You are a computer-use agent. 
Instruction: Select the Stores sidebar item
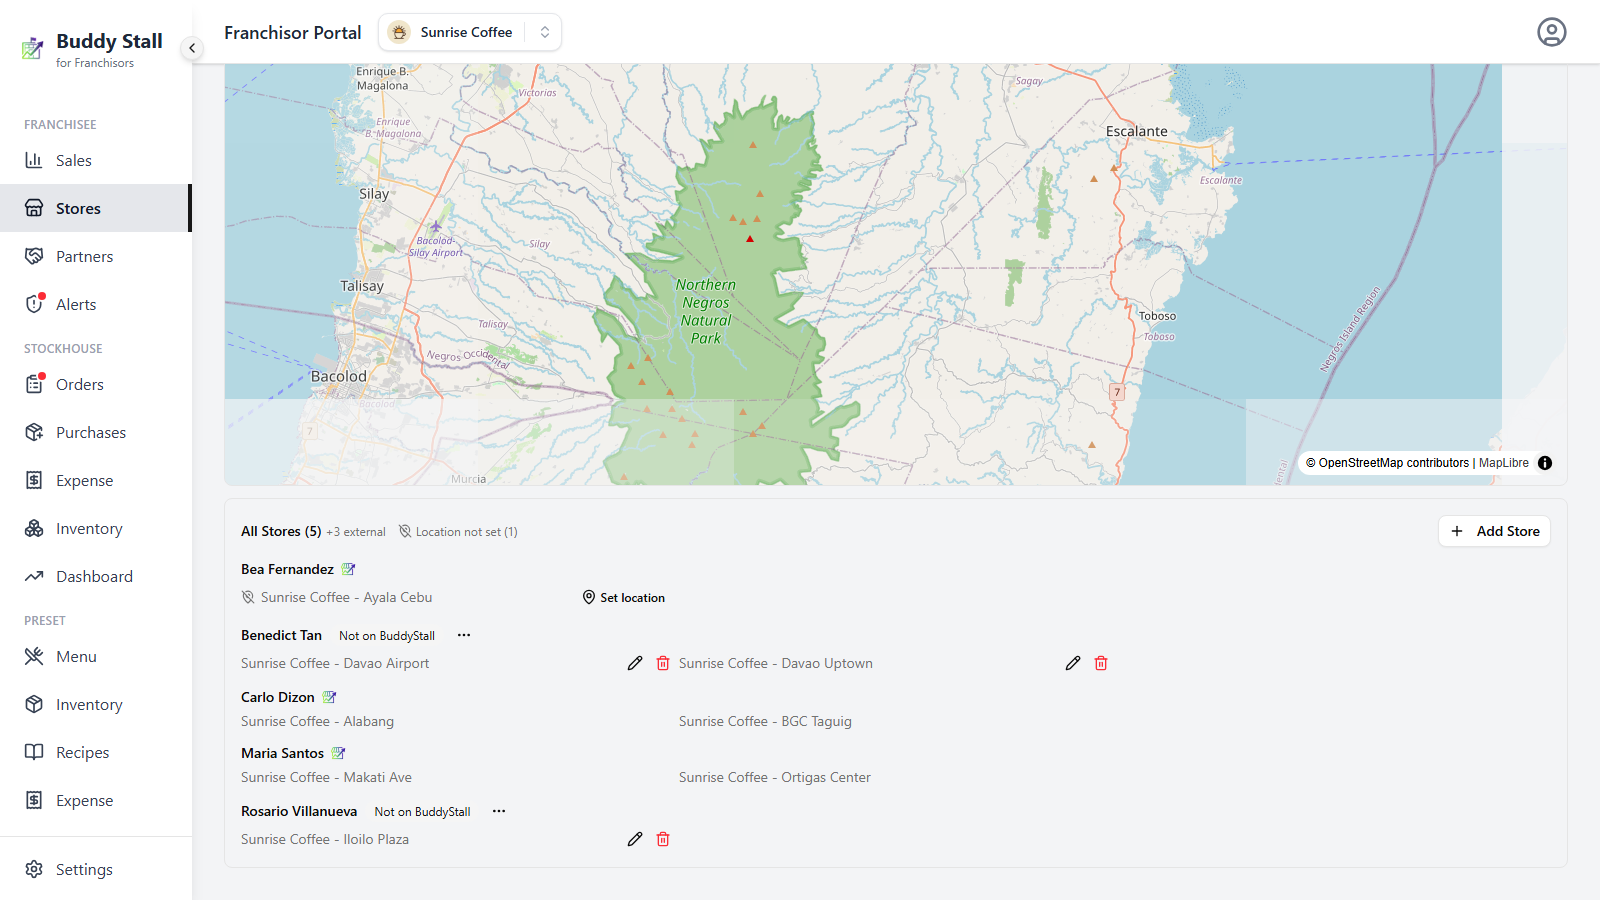pos(96,208)
